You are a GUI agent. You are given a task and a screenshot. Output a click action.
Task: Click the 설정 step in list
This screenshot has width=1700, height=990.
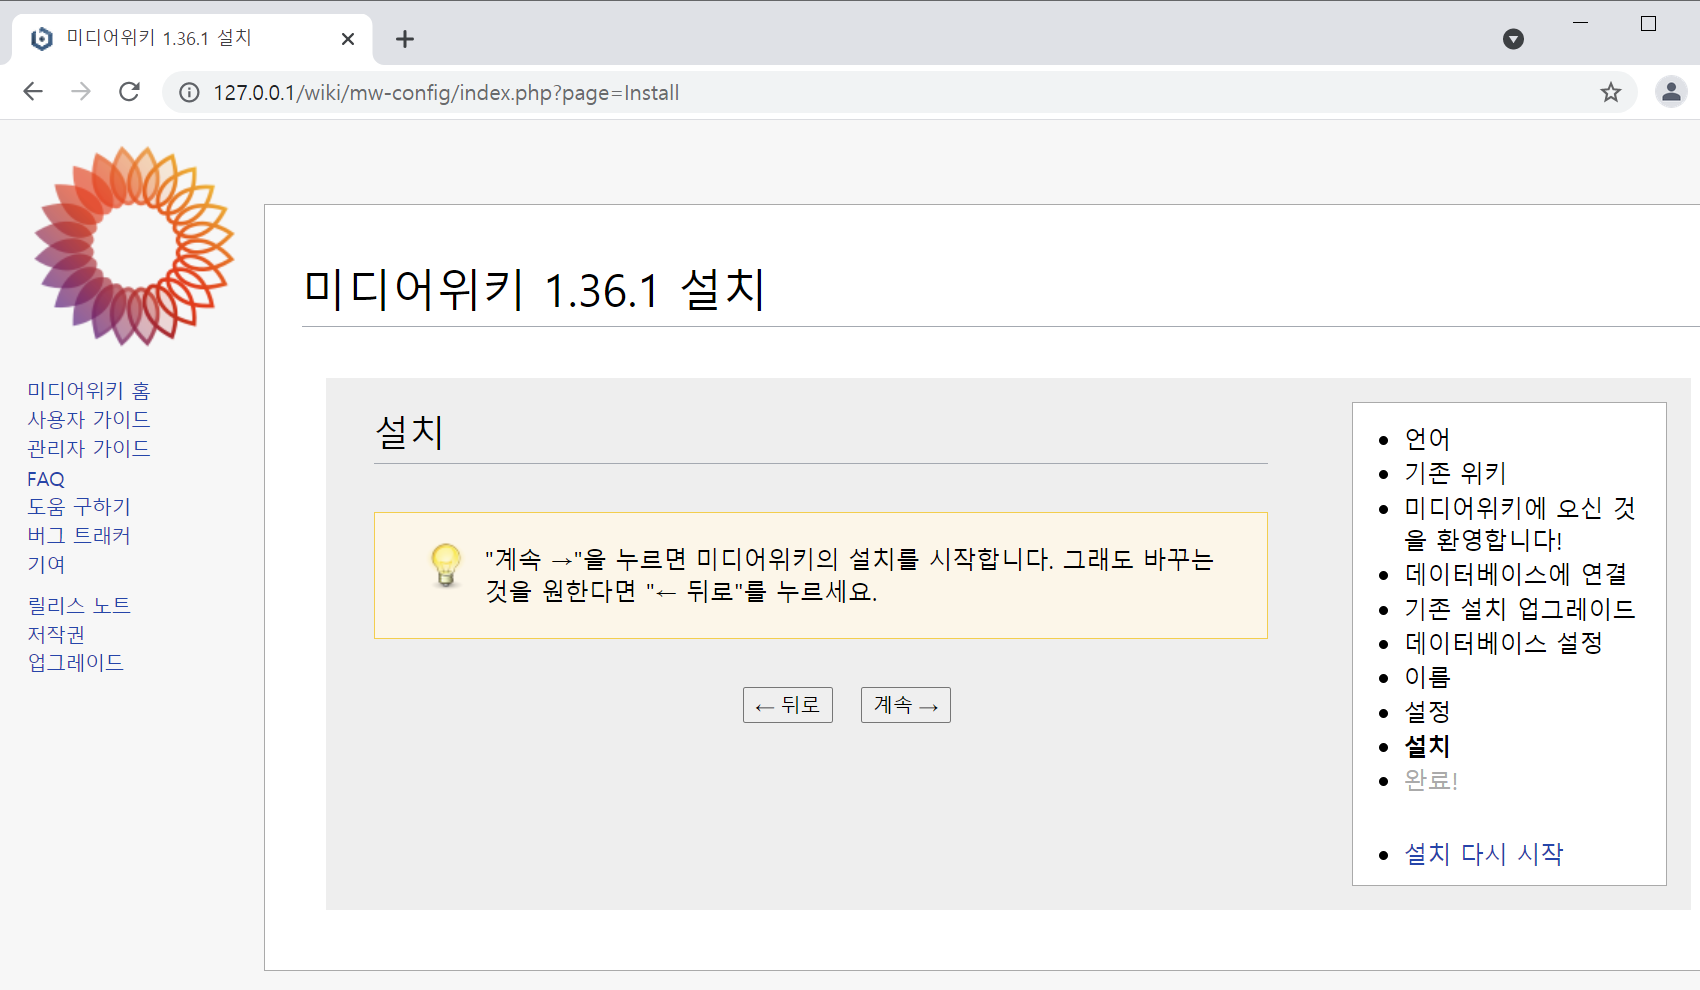click(x=1427, y=712)
